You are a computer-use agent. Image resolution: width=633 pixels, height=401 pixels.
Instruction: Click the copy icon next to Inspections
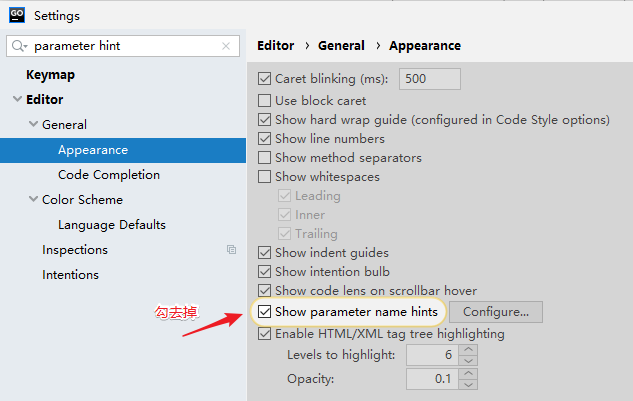(231, 250)
